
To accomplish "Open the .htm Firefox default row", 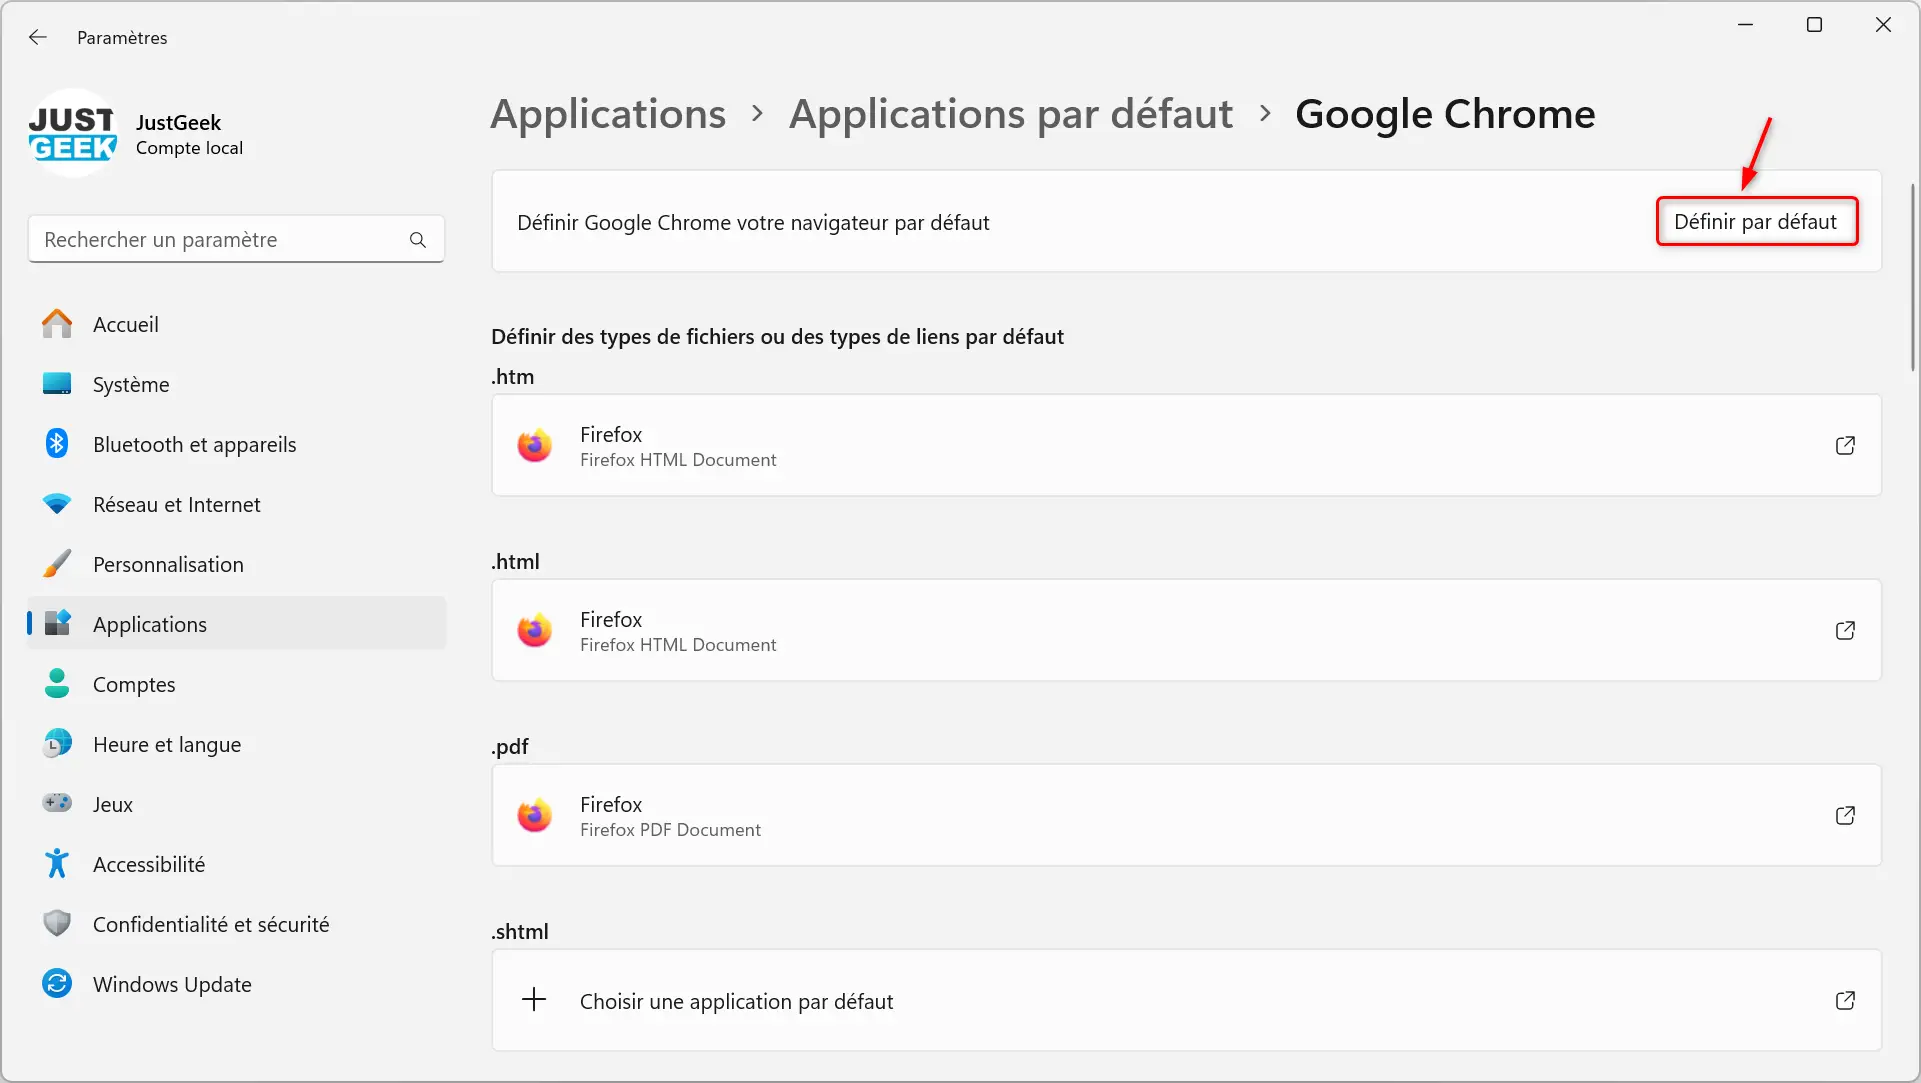I will pyautogui.click(x=1186, y=445).
